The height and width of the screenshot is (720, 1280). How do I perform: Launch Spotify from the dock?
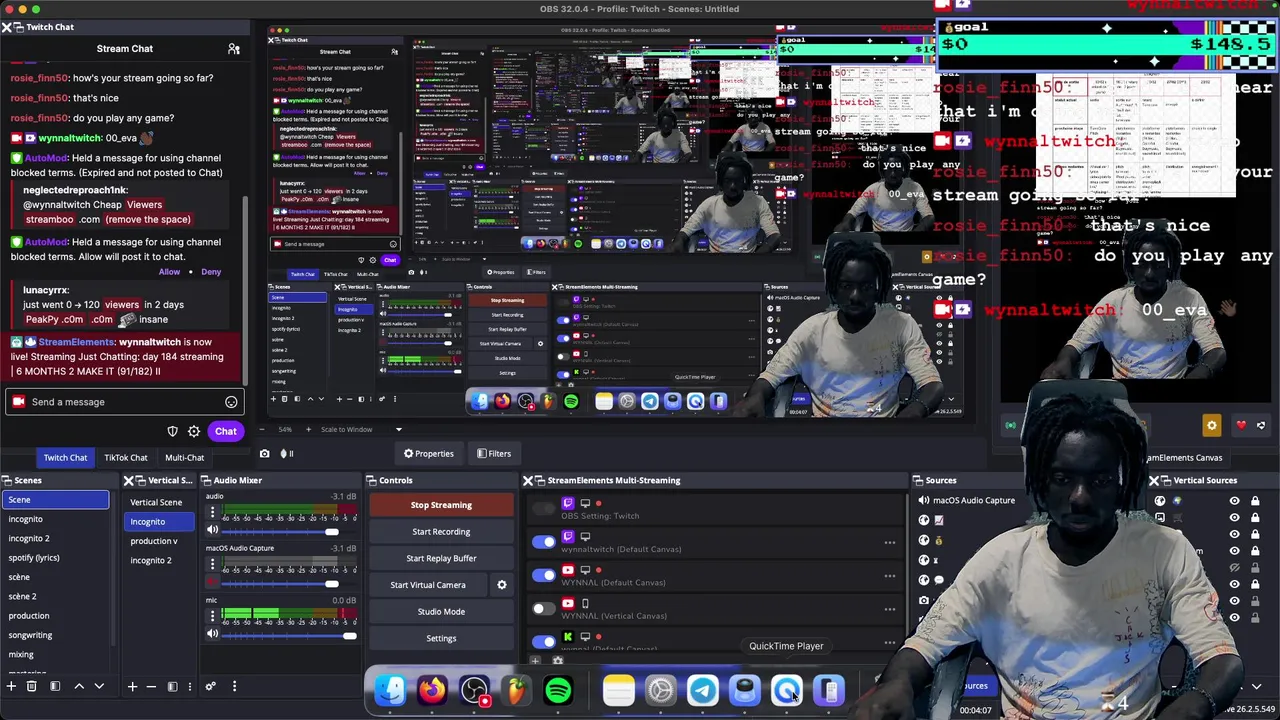[558, 690]
